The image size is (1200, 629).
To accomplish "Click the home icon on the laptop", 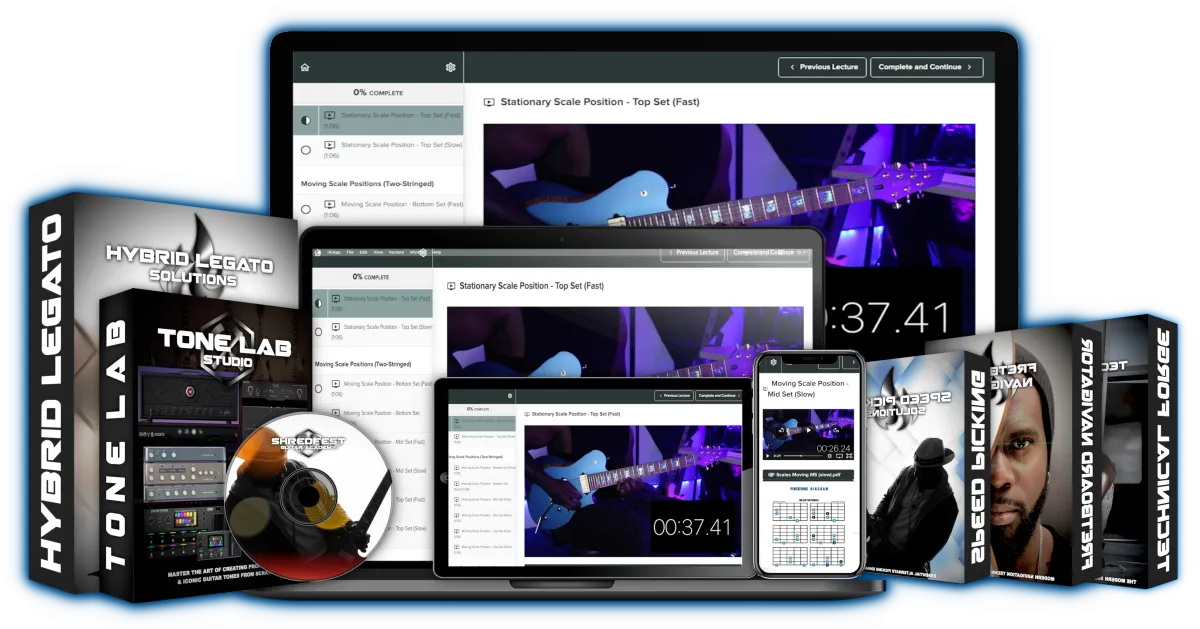I will [318, 252].
